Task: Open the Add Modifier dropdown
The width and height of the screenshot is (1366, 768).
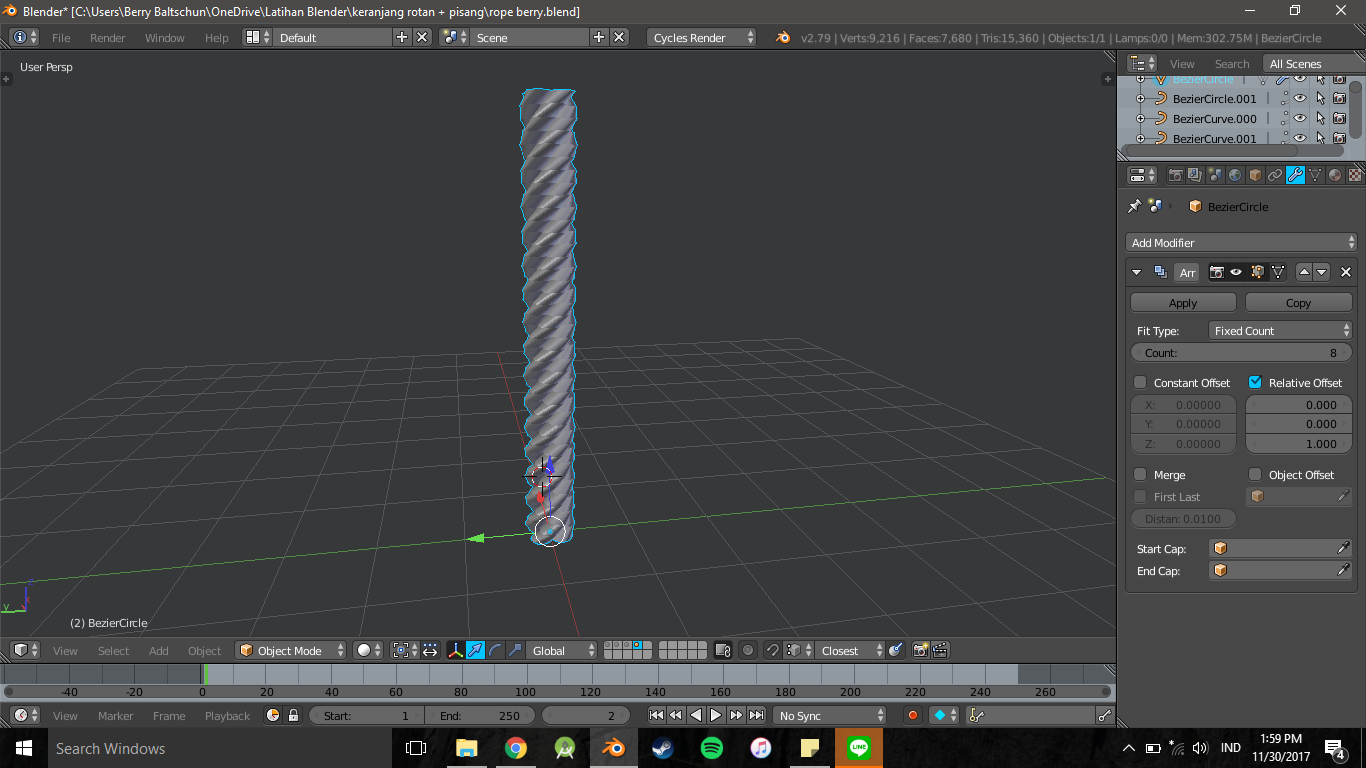Action: (1241, 242)
